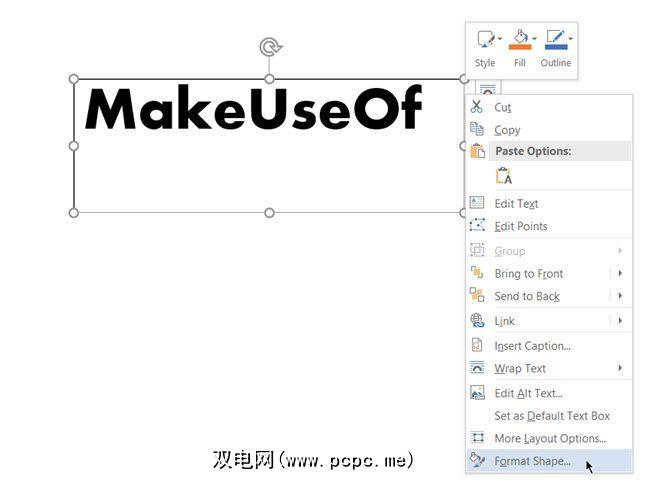Click the Edit Points icon
This screenshot has height=483, width=670.
pos(477,225)
